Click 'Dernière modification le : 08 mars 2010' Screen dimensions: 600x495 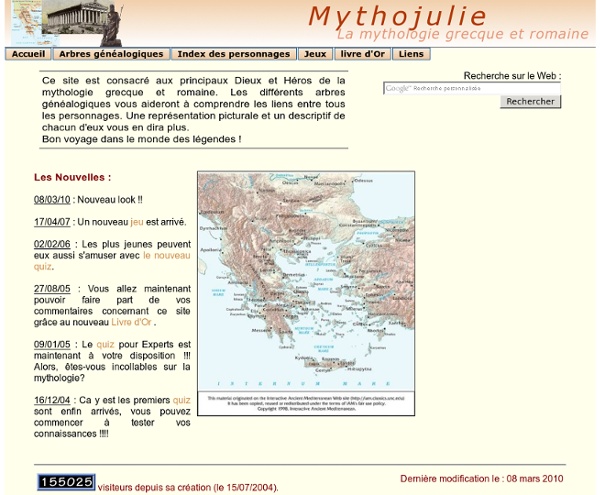point(482,479)
